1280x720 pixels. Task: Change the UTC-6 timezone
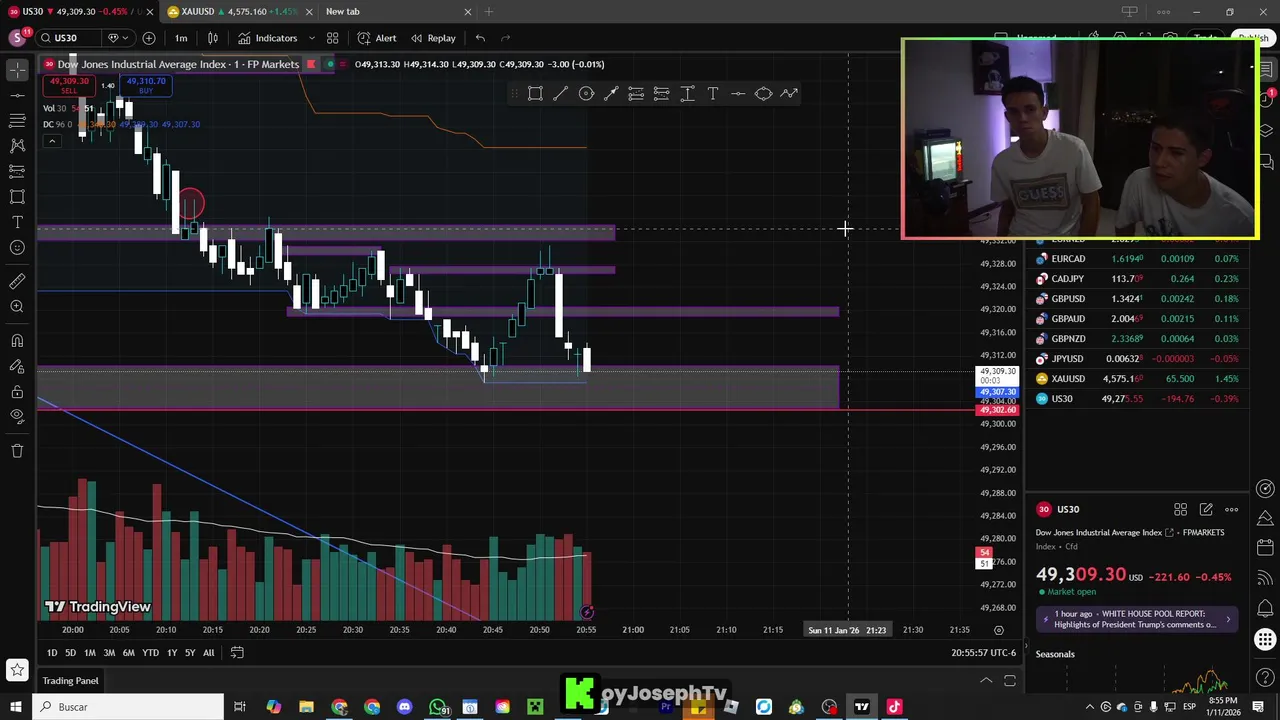coord(984,653)
